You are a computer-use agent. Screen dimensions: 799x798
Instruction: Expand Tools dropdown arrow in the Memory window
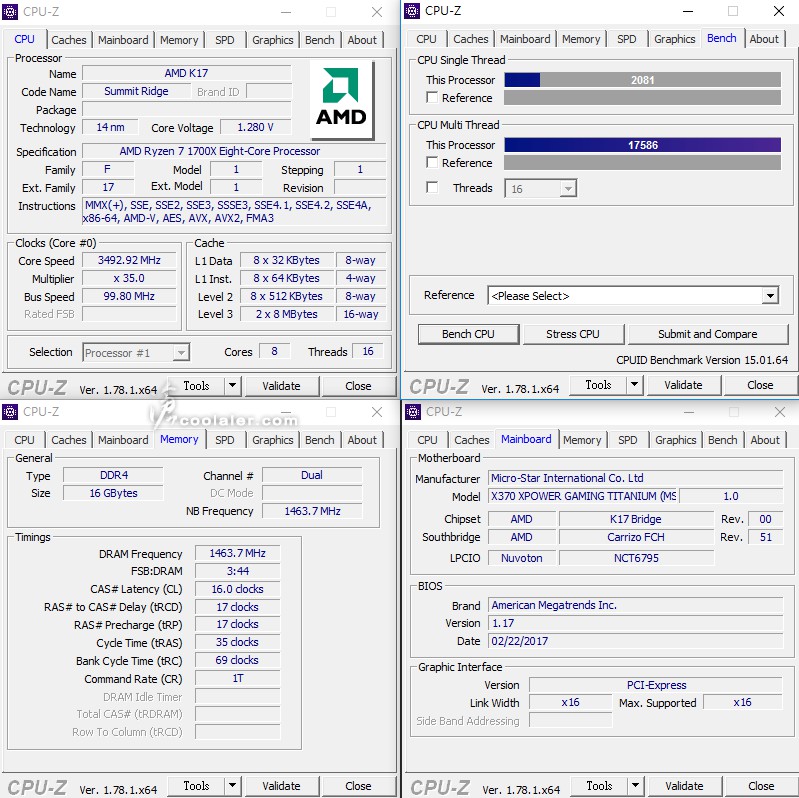tap(232, 786)
